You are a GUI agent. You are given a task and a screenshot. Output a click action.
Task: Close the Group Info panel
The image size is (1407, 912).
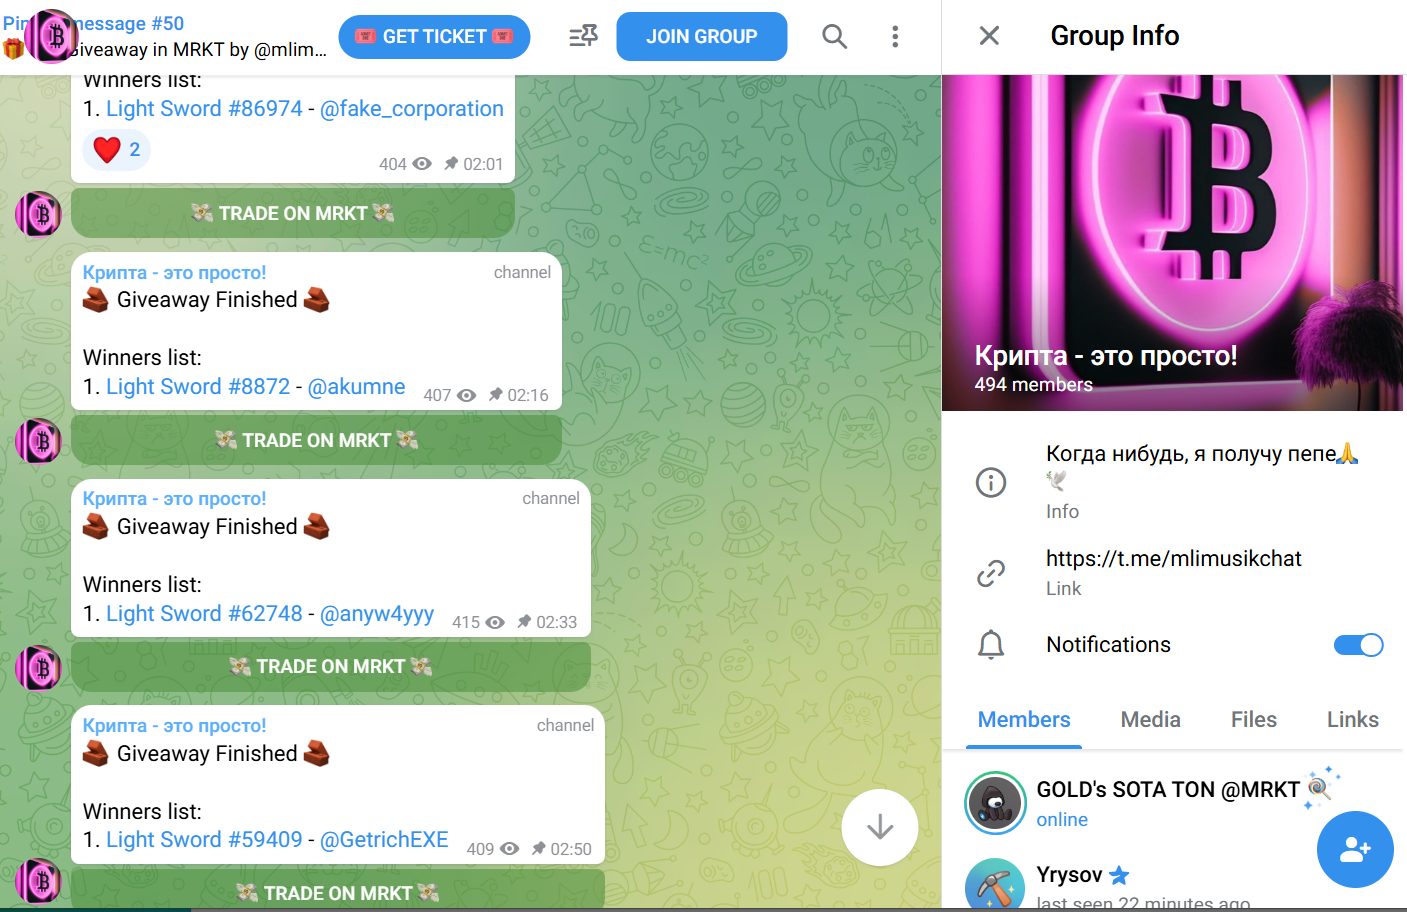click(989, 36)
